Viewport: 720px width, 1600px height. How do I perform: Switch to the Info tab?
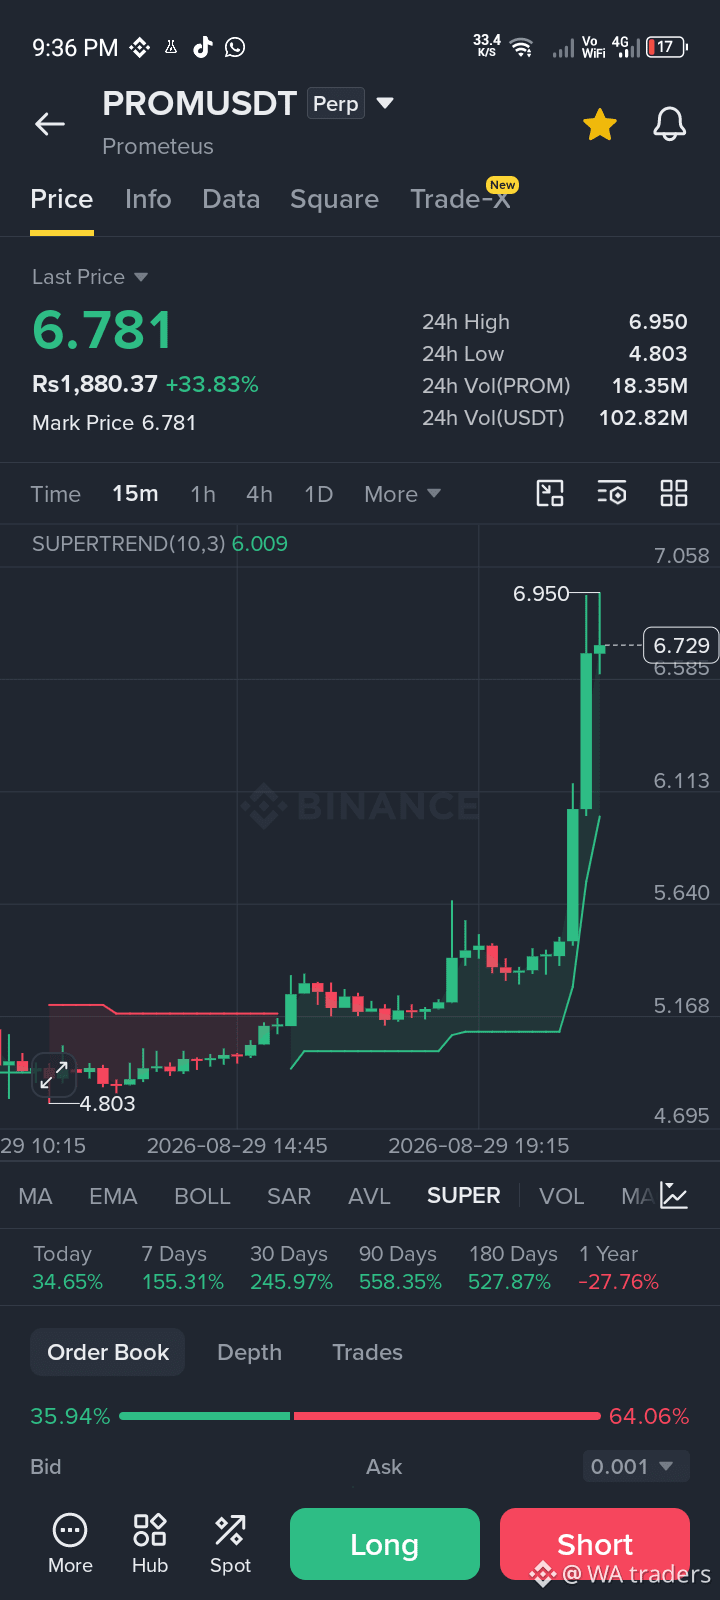click(148, 199)
